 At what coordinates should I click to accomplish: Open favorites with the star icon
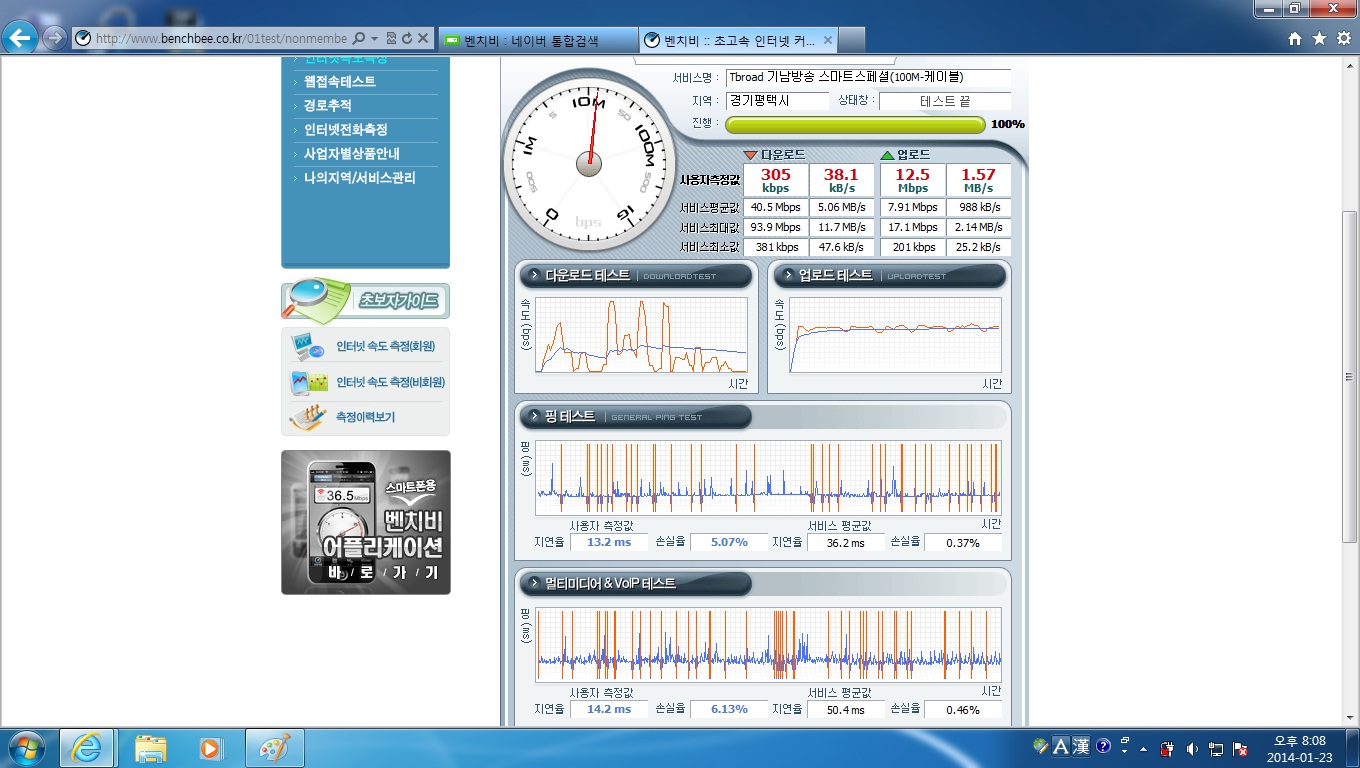(x=1319, y=38)
